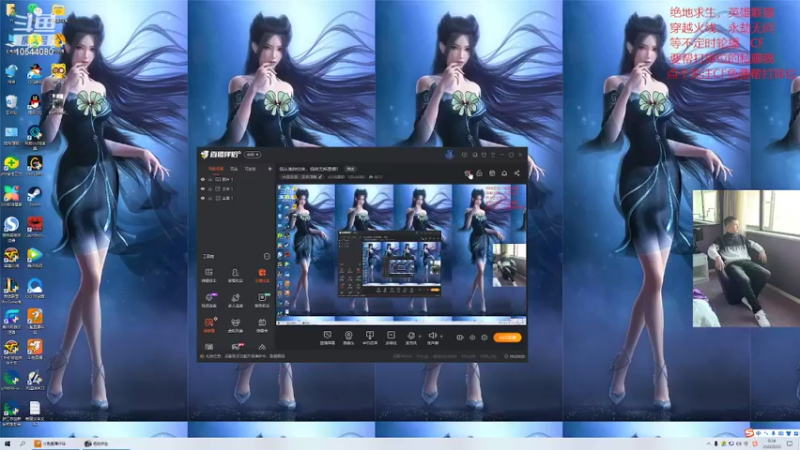800x450 pixels.
Task: Toggle eye visibility for the text source row
Action: 203,189
